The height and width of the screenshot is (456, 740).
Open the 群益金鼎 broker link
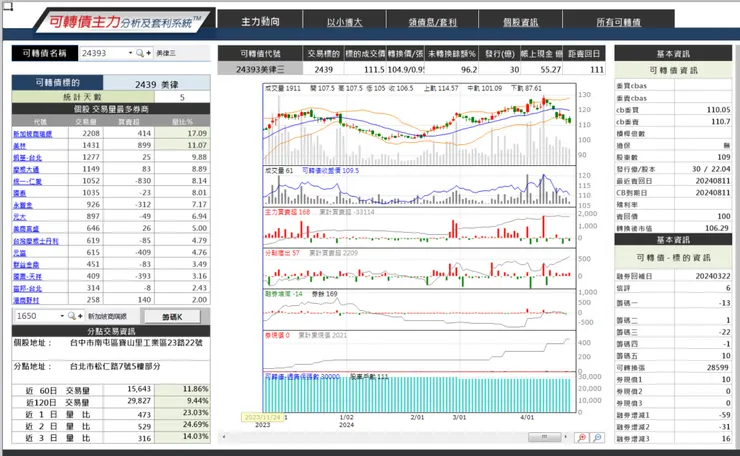pos(26,264)
